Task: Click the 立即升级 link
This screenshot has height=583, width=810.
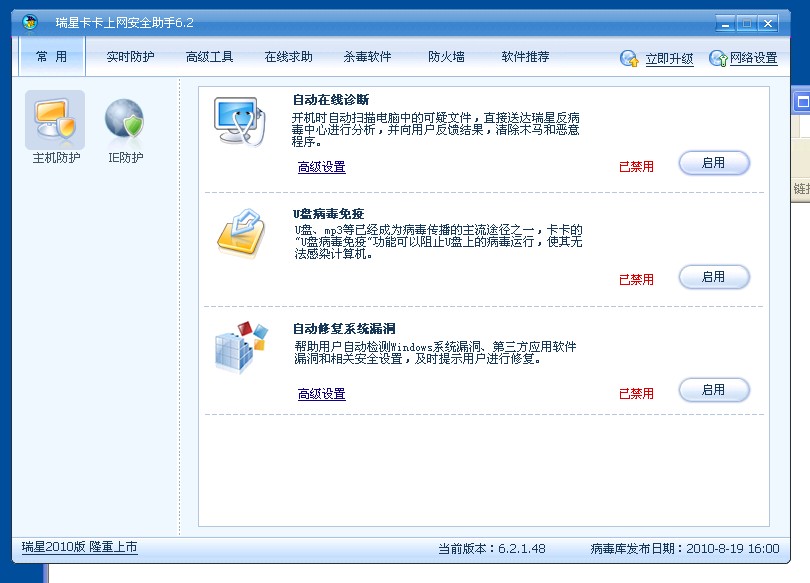Action: [x=669, y=59]
